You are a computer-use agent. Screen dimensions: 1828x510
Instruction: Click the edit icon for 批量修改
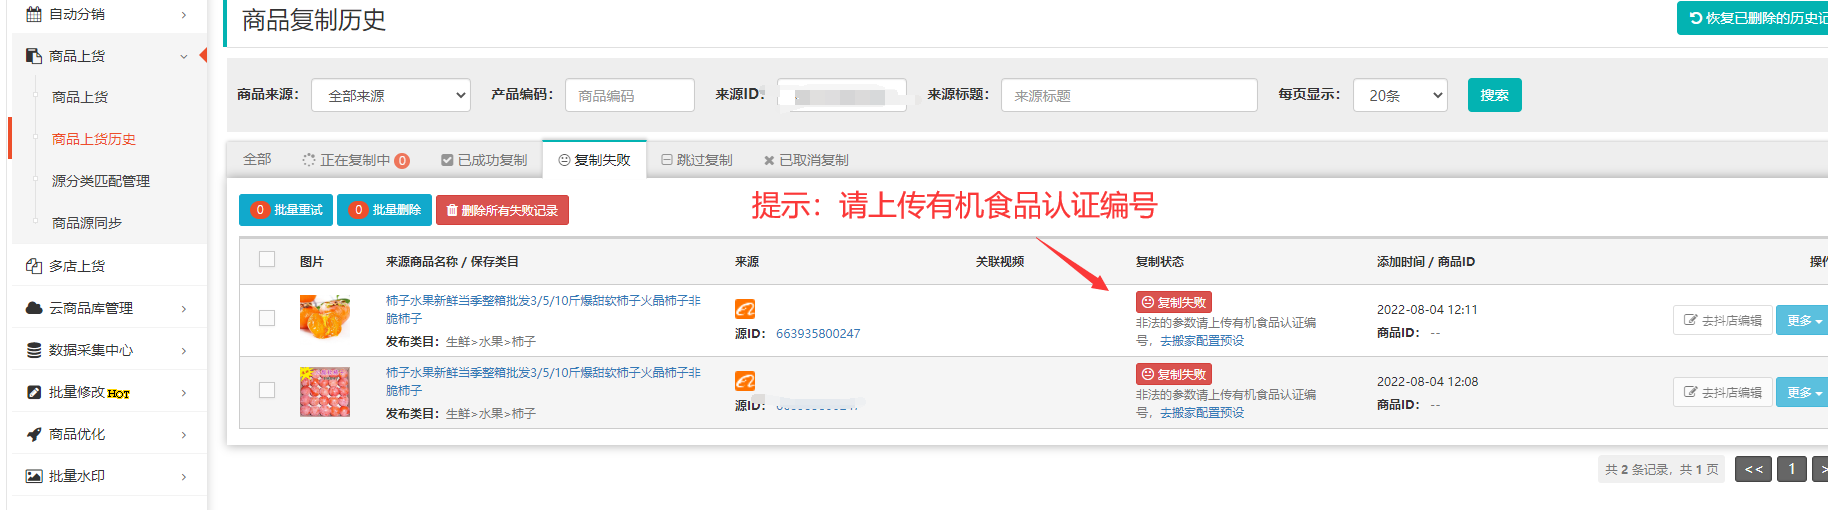point(34,392)
